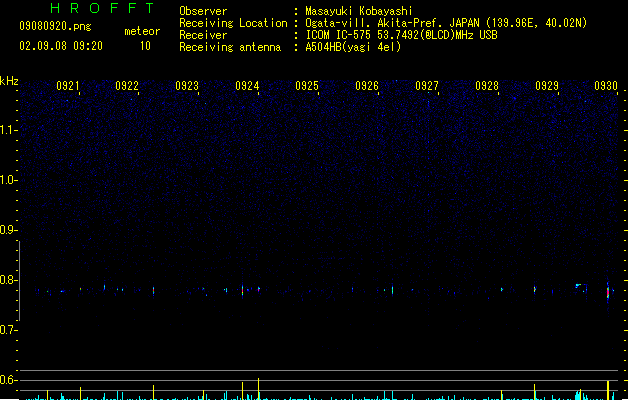Click the Receiving Location label
This screenshot has height=400, width=629.
[x=233, y=23]
